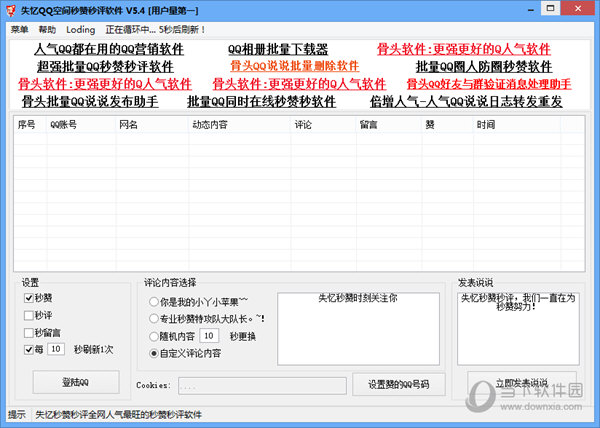Open link 倍增人气-人气QQ说说日志转发重发

click(466, 101)
